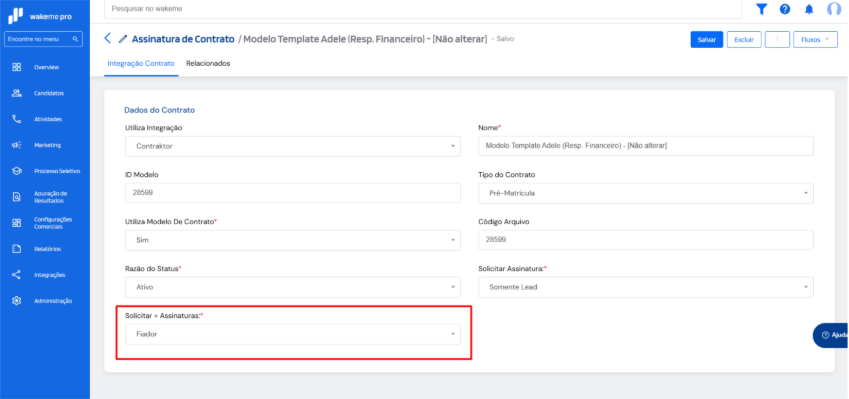Image resolution: width=849 pixels, height=399 pixels.
Task: Open Apuração de Resultados icon
Action: 17,197
